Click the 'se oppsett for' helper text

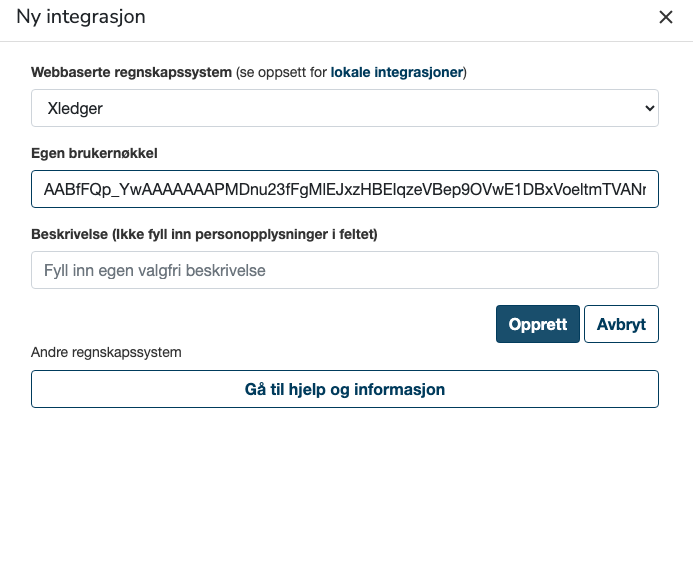(x=283, y=72)
